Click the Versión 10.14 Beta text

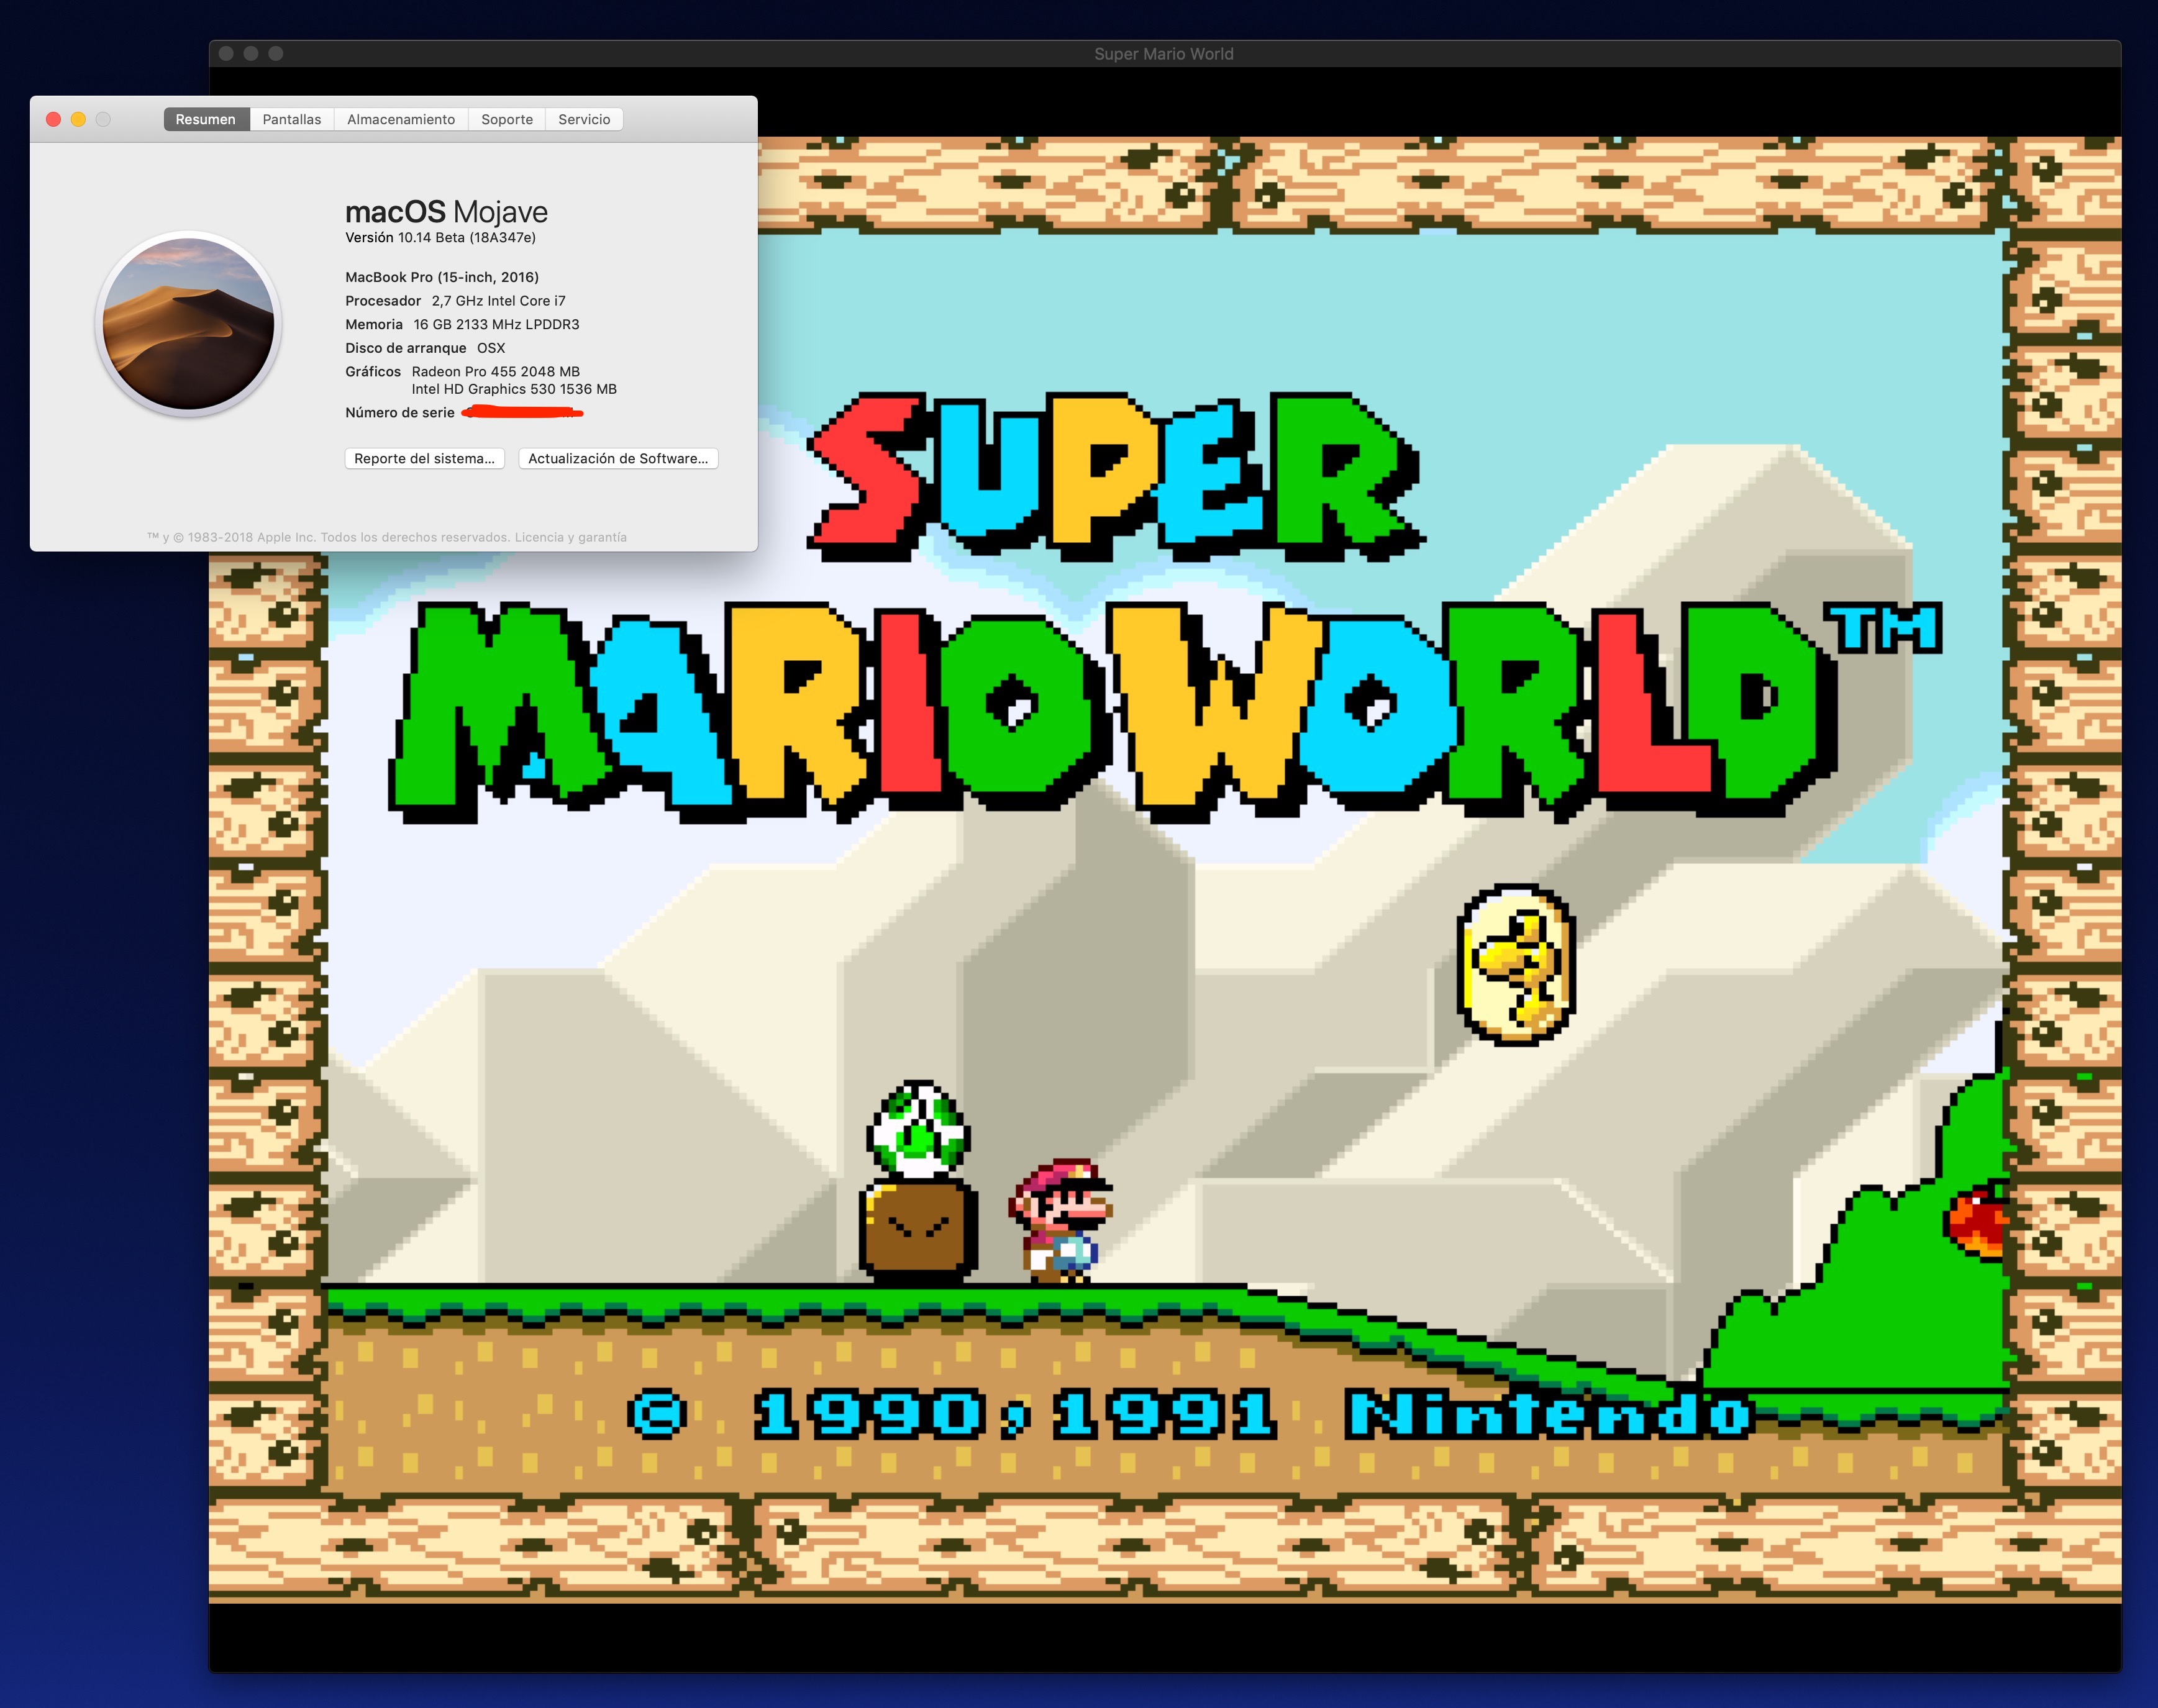(x=440, y=237)
